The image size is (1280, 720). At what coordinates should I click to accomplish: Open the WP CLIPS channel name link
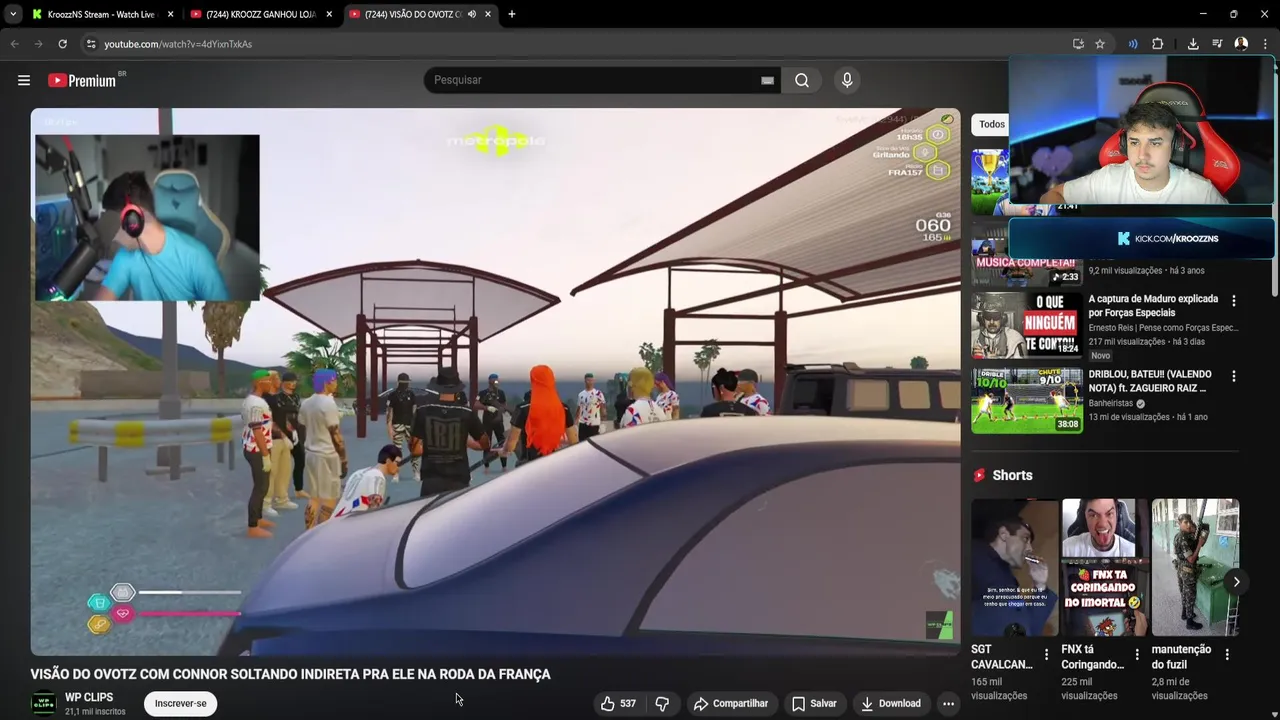pos(89,697)
